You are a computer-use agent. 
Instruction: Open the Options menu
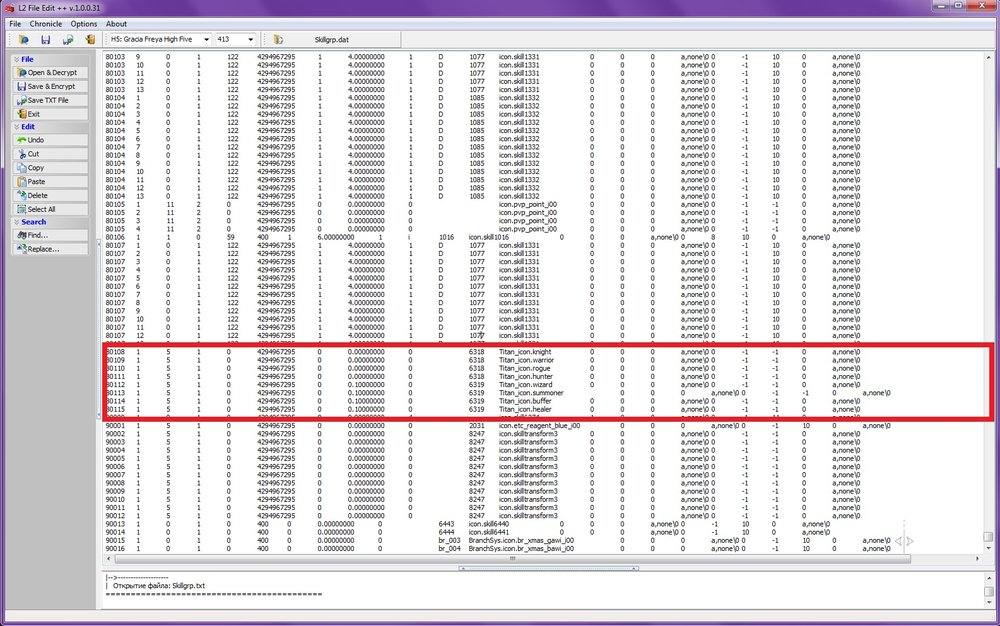click(x=84, y=23)
